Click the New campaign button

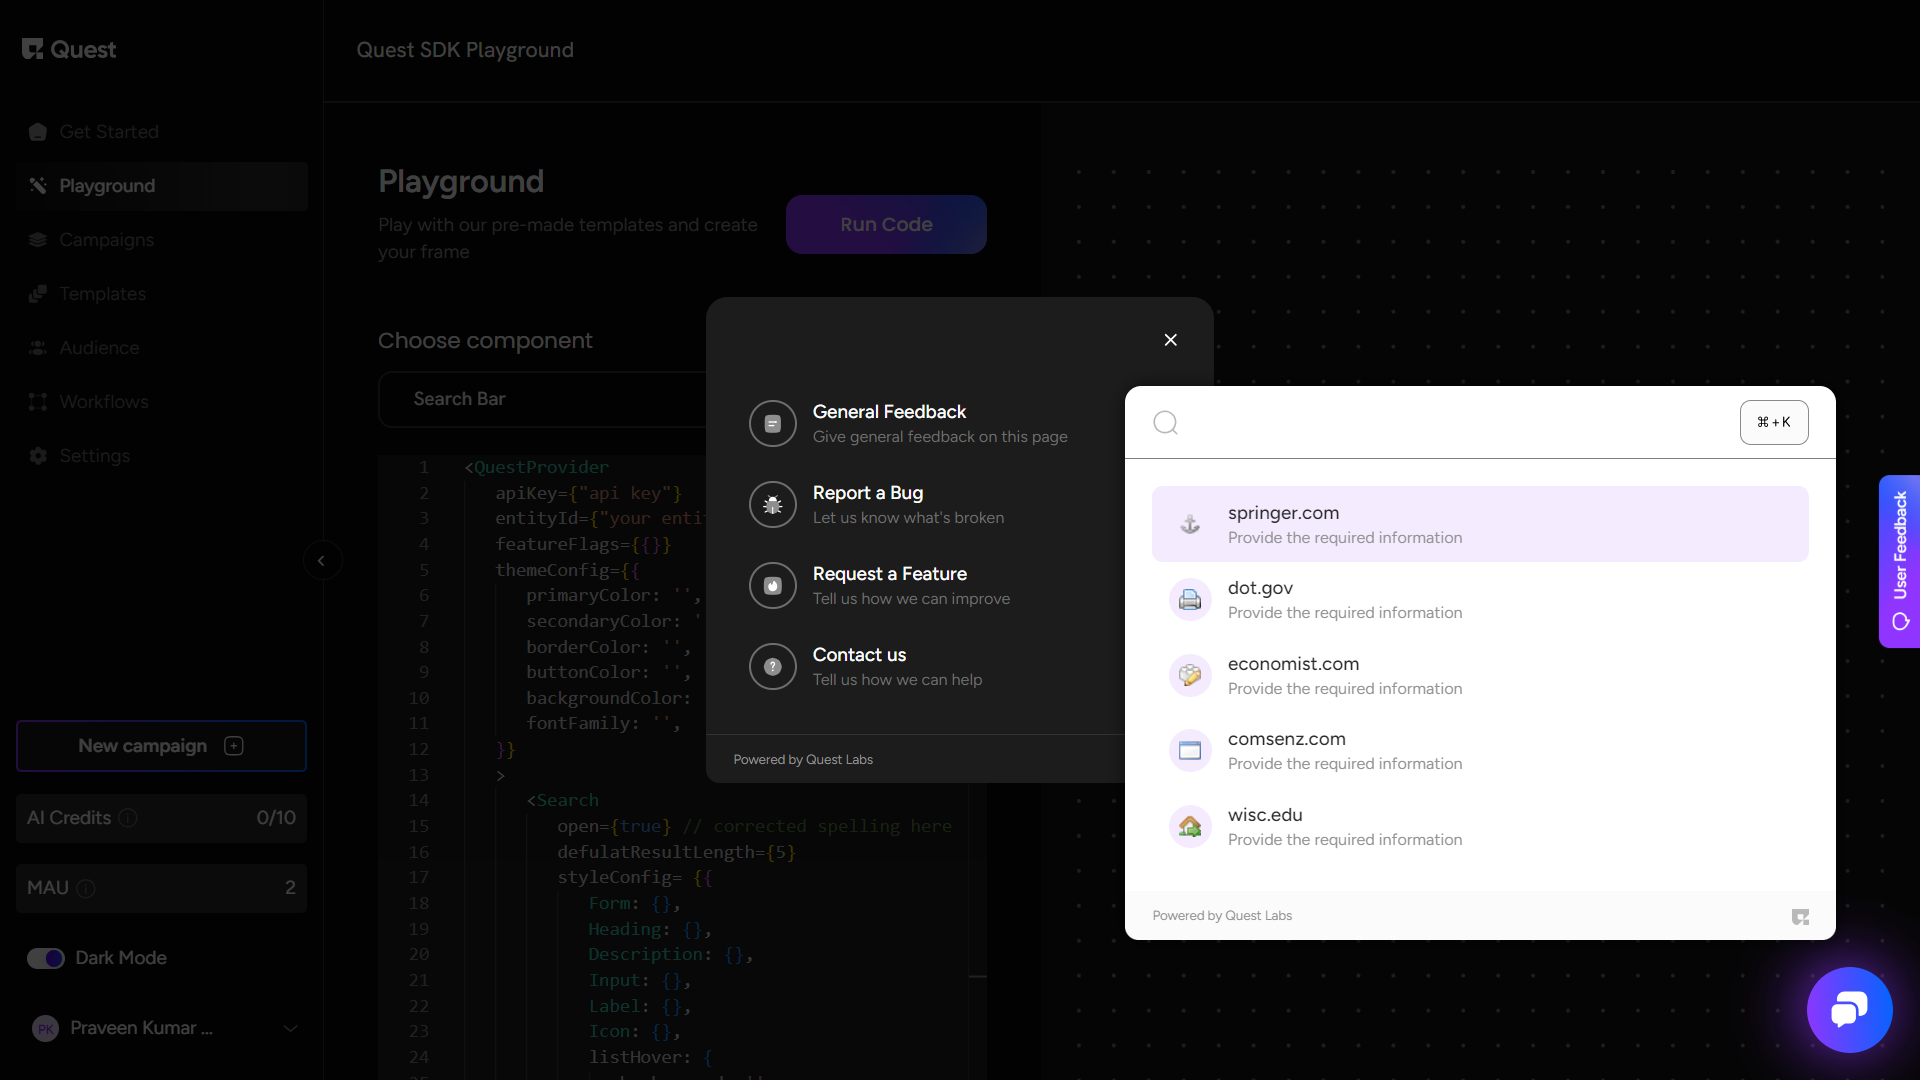161,746
